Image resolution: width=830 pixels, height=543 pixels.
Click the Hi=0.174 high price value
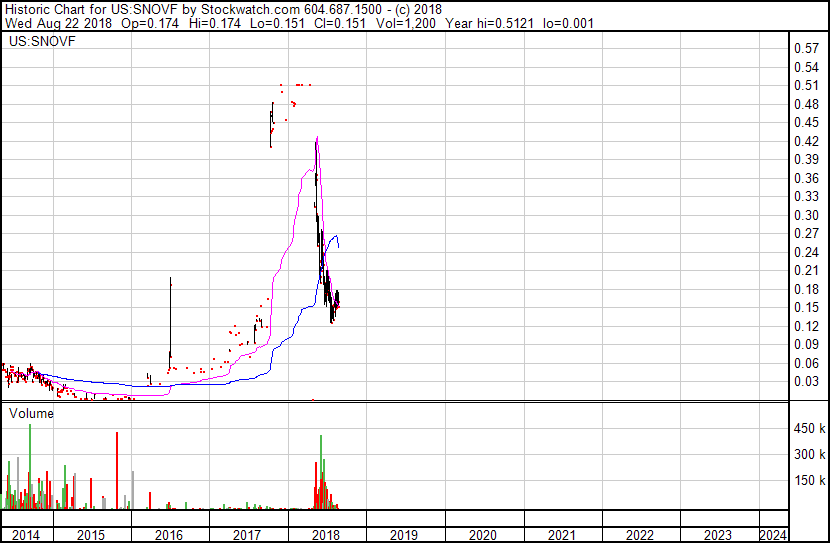tap(214, 23)
